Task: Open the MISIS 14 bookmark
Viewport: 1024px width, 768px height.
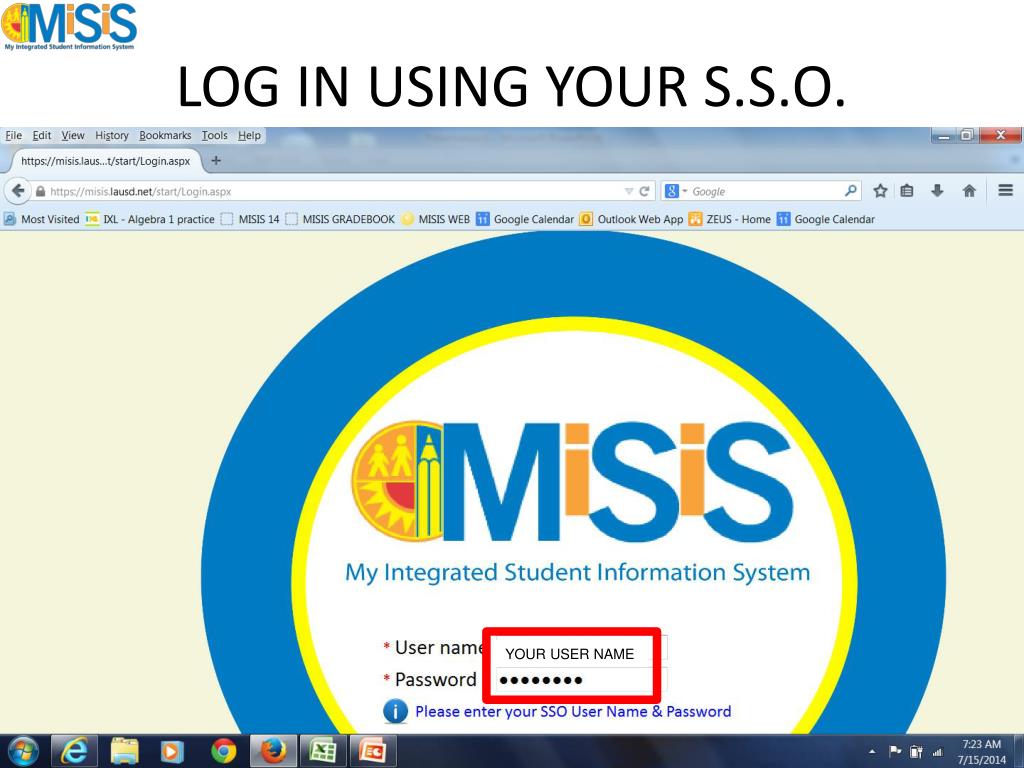Action: pos(250,219)
